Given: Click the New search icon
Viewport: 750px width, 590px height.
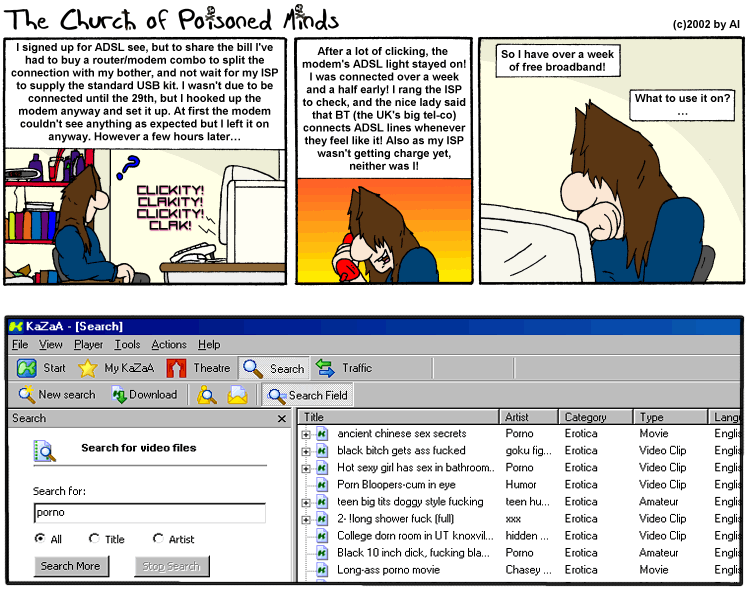Looking at the screenshot, I should 26,394.
